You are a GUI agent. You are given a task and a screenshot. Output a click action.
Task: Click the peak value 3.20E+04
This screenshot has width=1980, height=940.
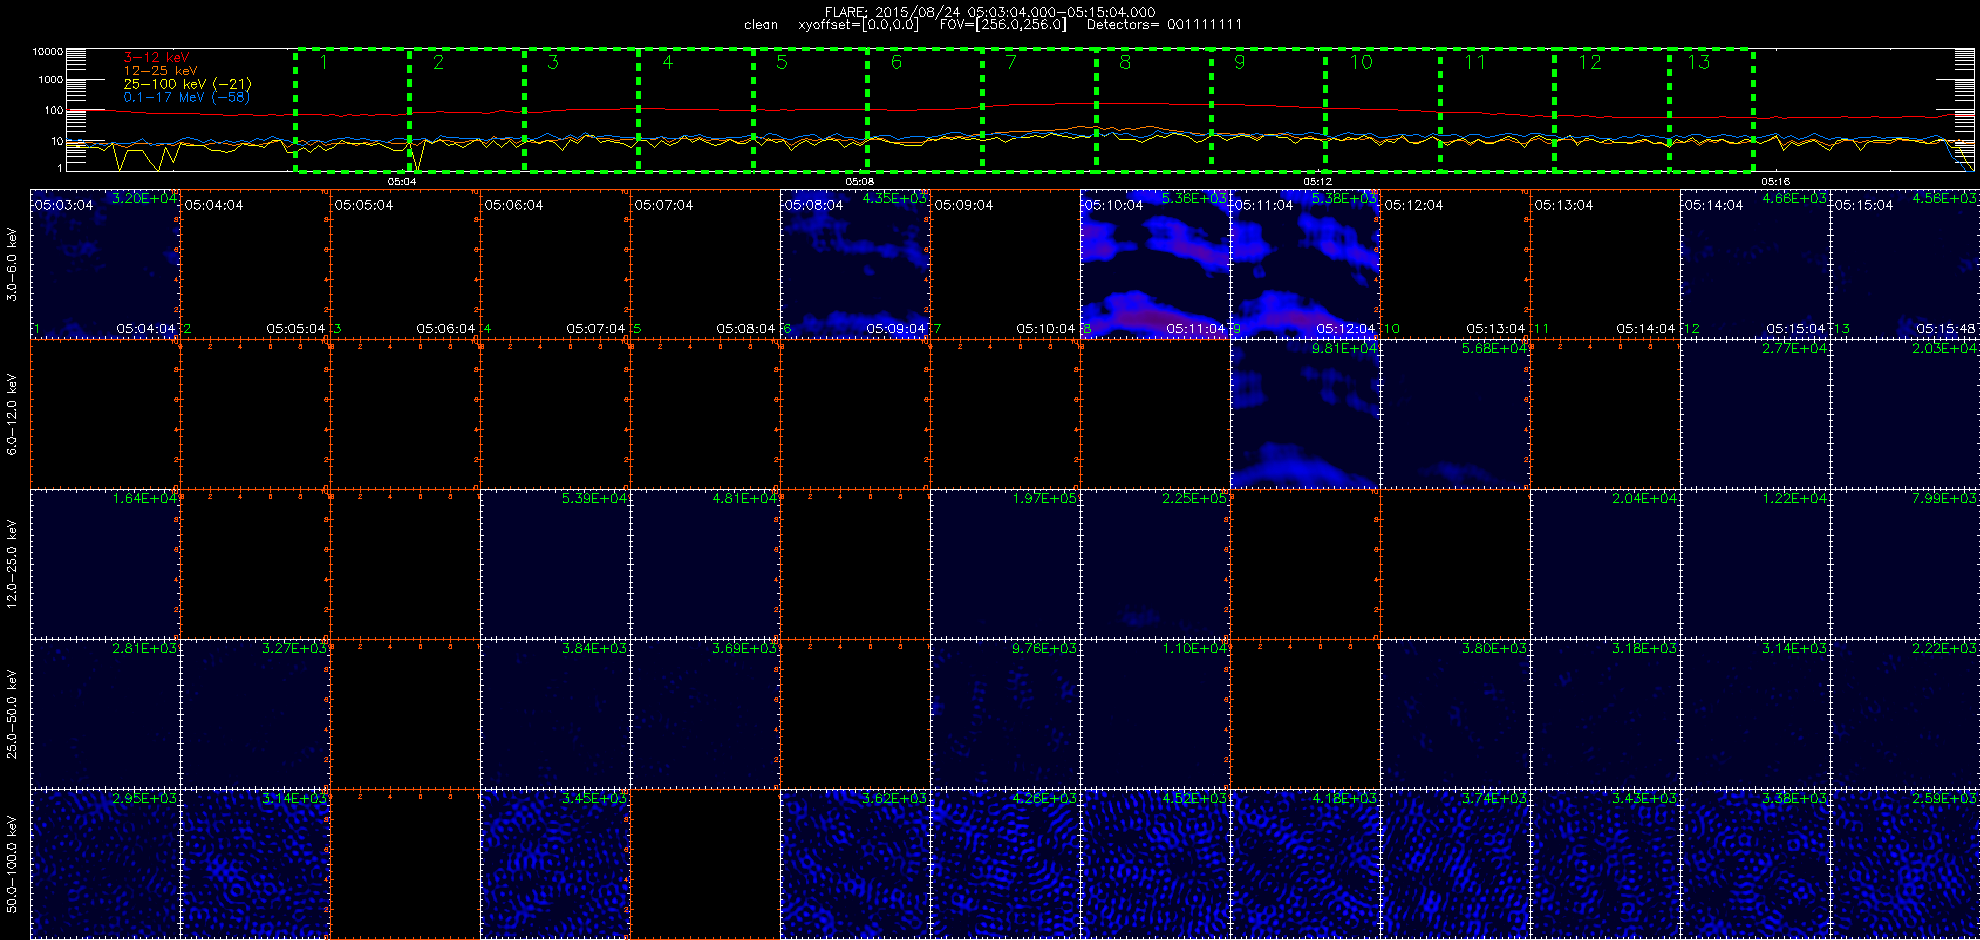point(144,198)
